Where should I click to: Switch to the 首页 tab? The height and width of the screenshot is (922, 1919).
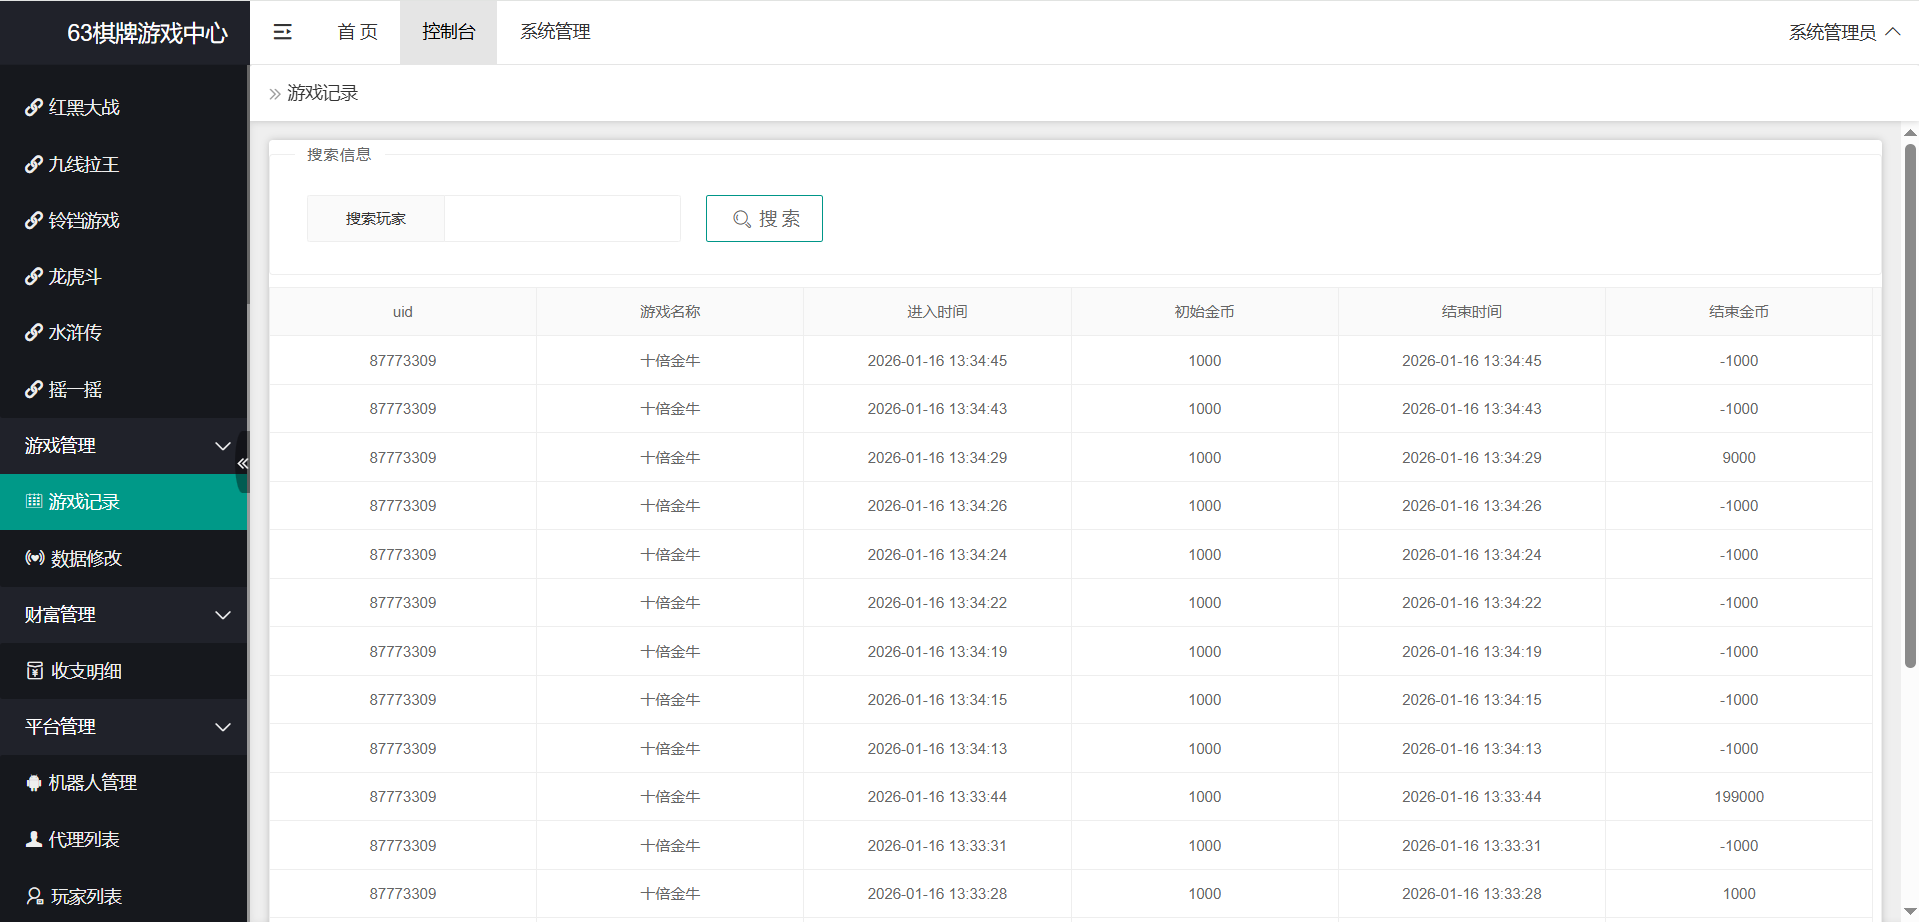[x=357, y=32]
